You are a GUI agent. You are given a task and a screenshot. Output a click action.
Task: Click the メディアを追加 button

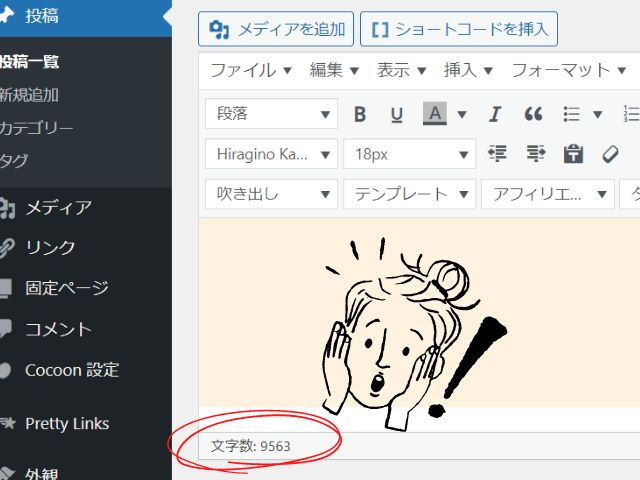click(x=276, y=29)
